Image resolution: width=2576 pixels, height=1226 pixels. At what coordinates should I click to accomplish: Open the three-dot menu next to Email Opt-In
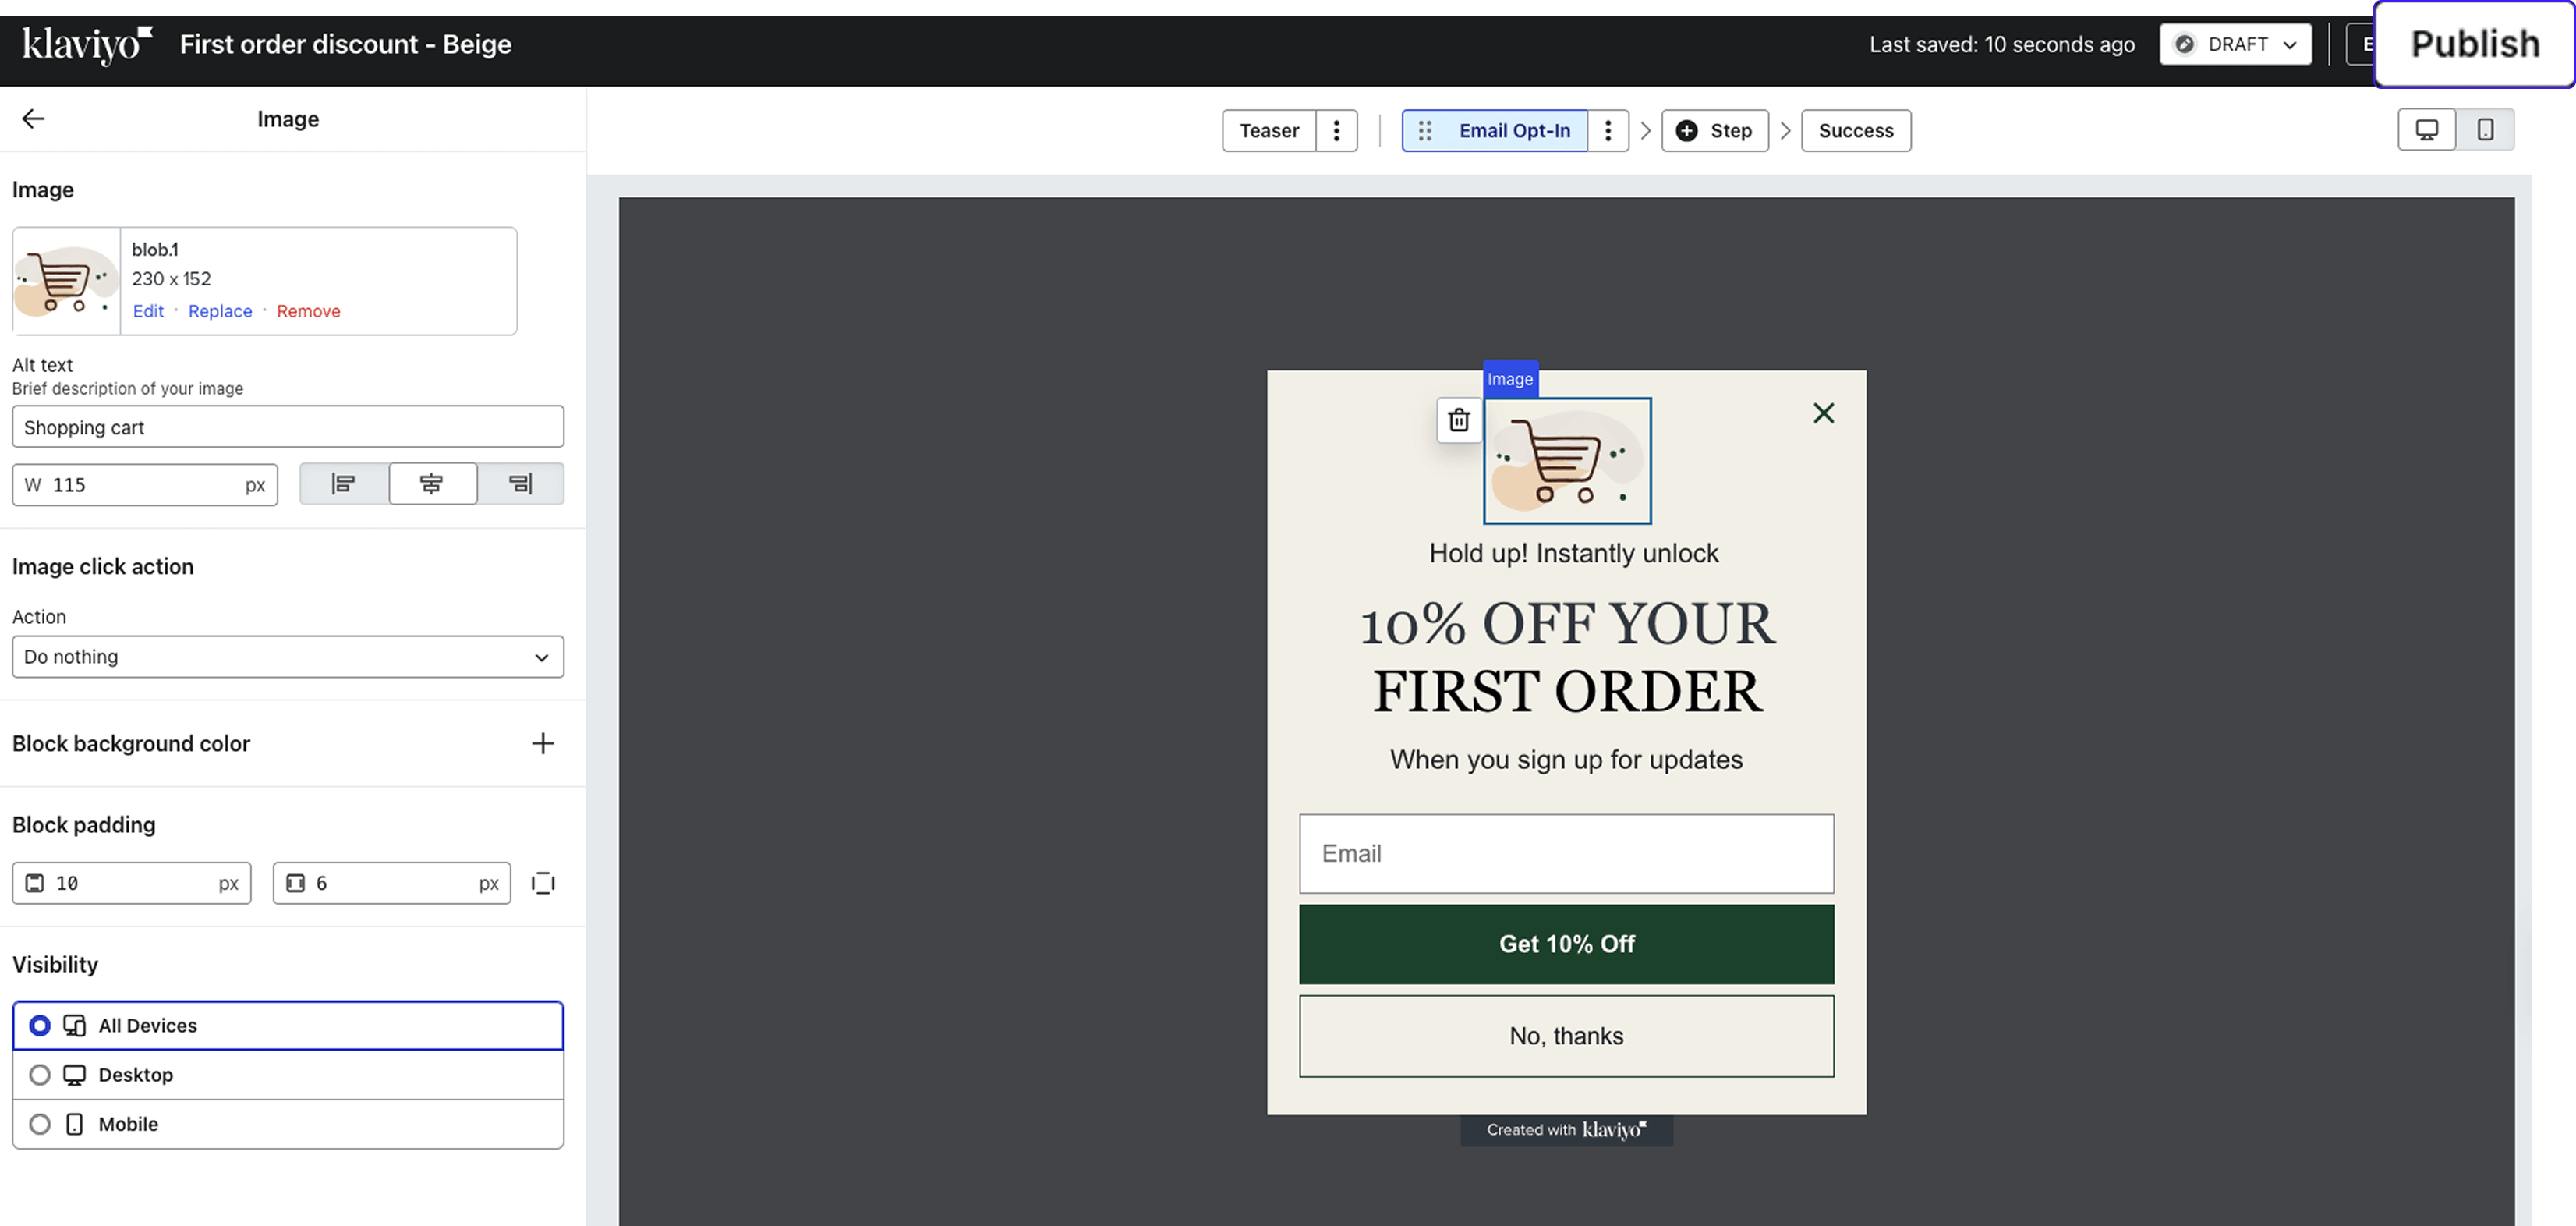[1608, 130]
